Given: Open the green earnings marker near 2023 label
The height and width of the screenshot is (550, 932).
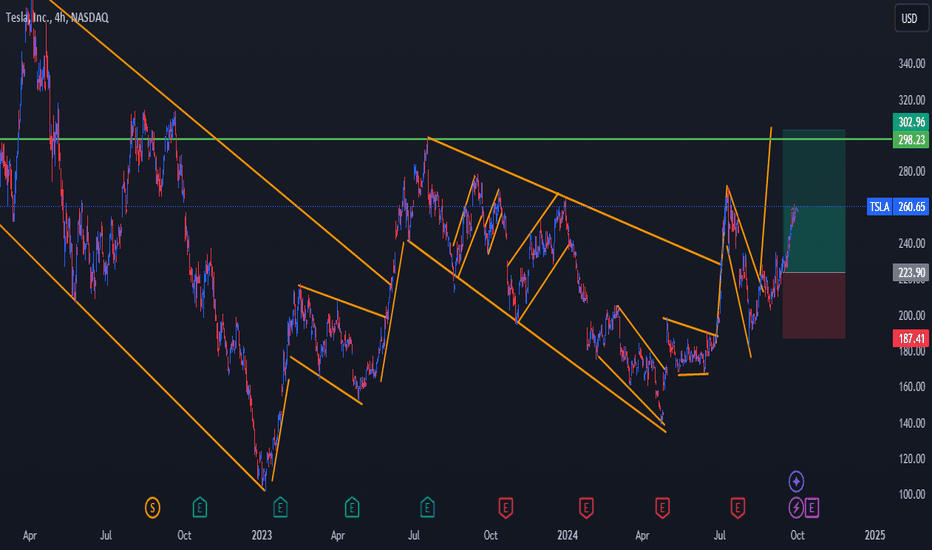Looking at the screenshot, I should point(280,508).
